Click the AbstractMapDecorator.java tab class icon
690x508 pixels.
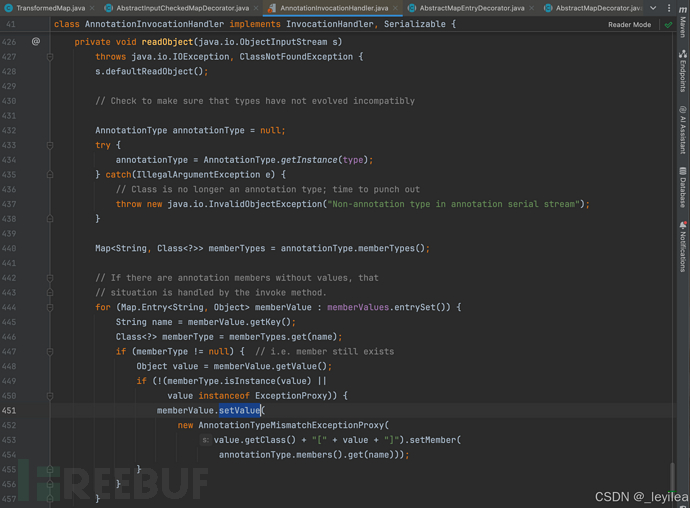tap(548, 8)
